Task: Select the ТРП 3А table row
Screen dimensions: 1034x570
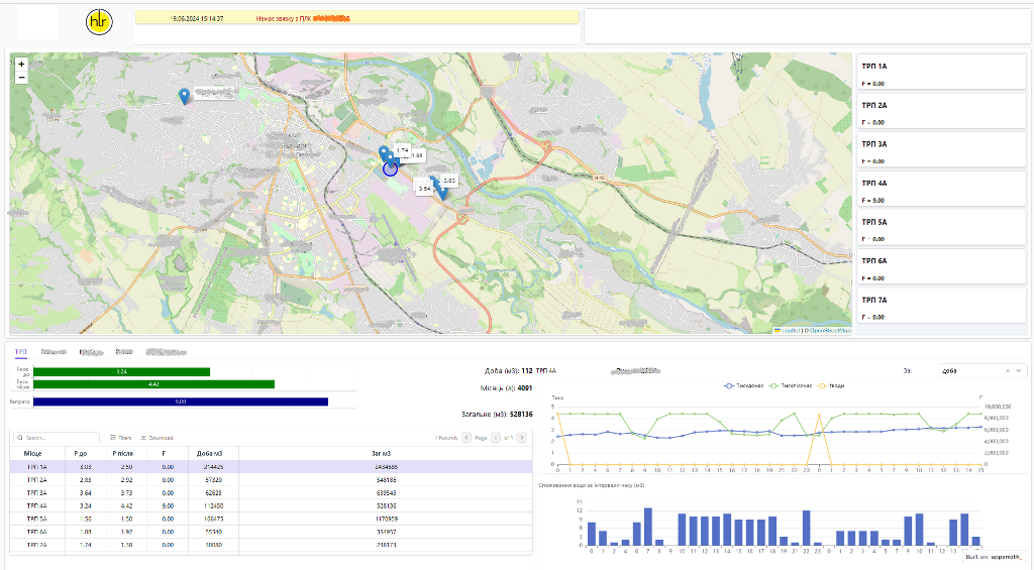Action: pyautogui.click(x=271, y=493)
